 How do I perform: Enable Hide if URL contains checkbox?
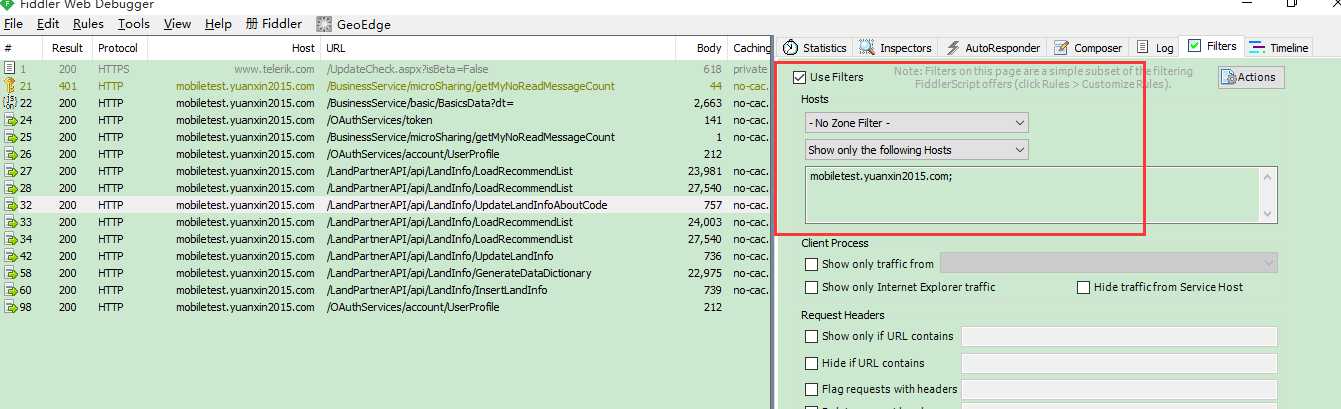[812, 363]
